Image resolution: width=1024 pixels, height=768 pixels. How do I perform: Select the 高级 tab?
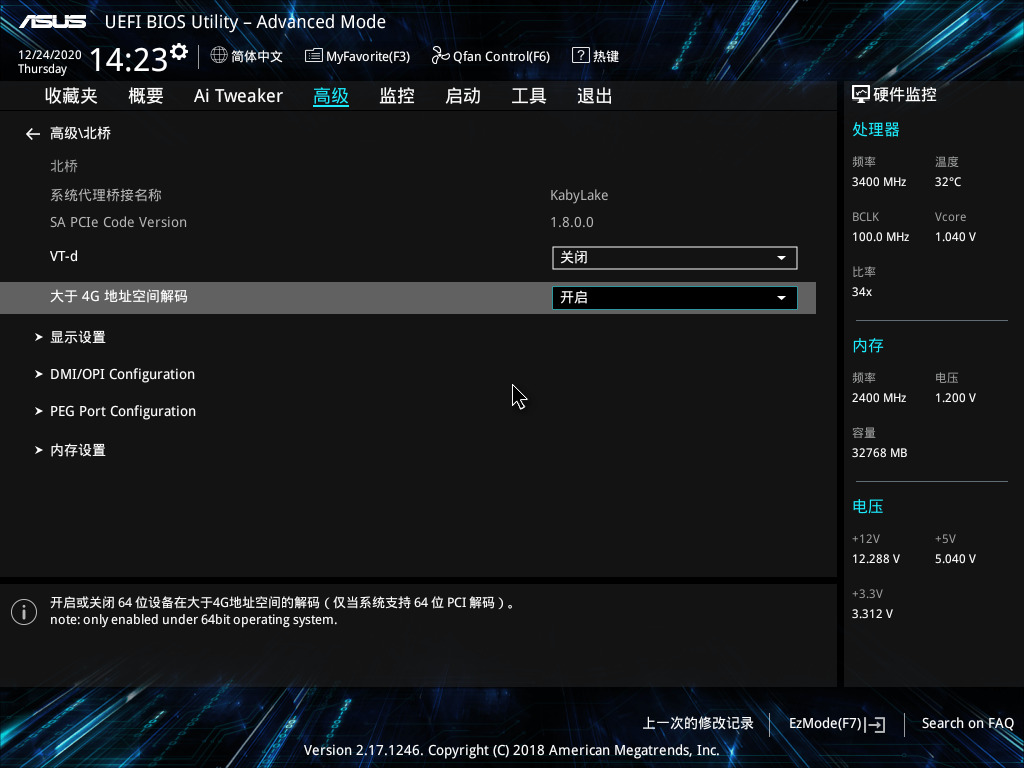tap(330, 96)
